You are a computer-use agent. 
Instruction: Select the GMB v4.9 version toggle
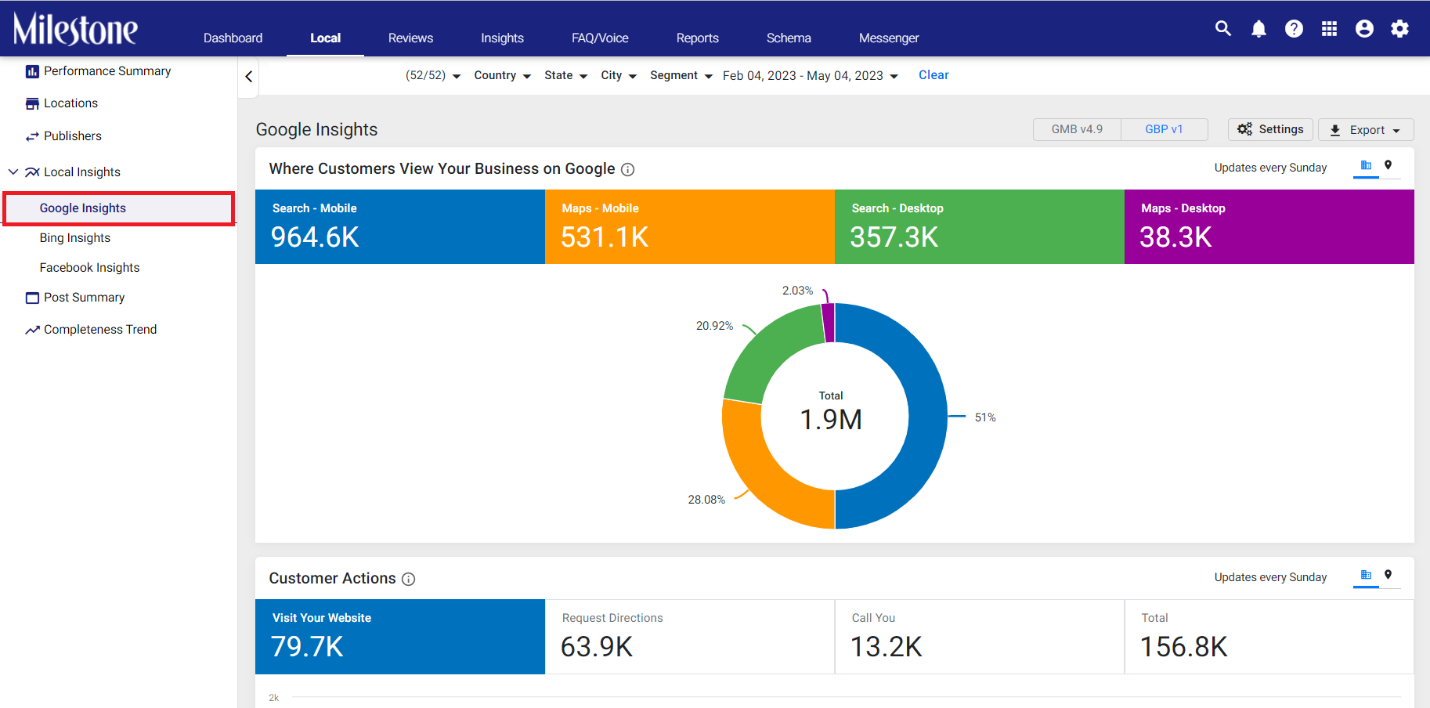pos(1077,129)
